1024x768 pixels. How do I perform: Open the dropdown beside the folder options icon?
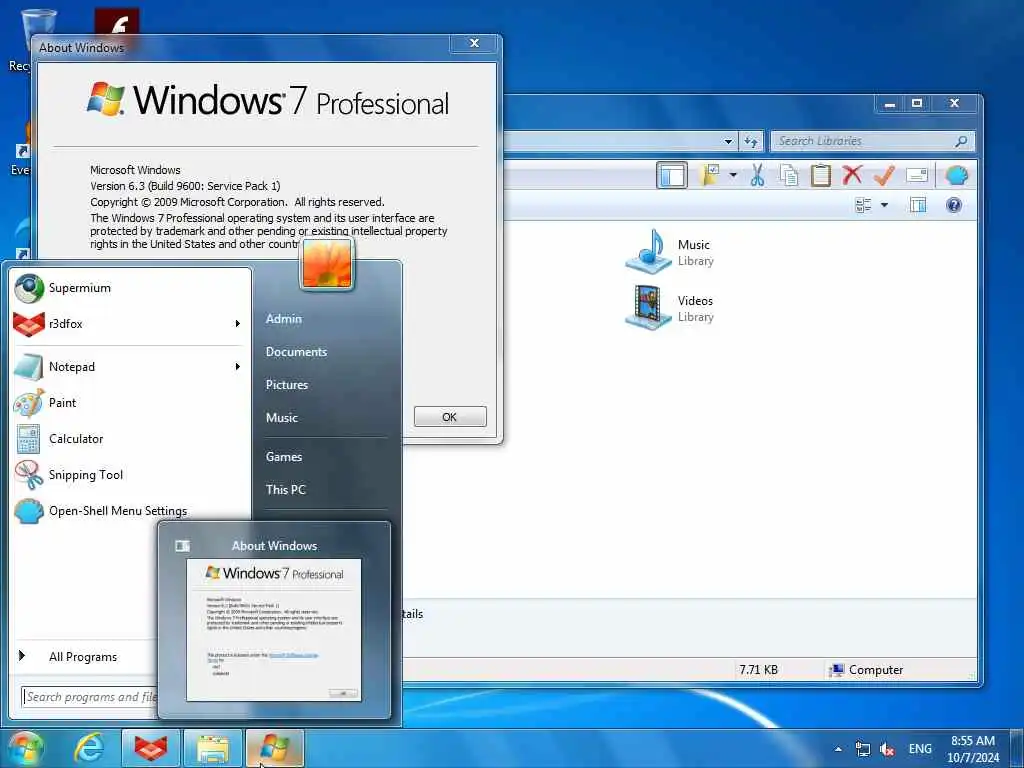tap(733, 175)
